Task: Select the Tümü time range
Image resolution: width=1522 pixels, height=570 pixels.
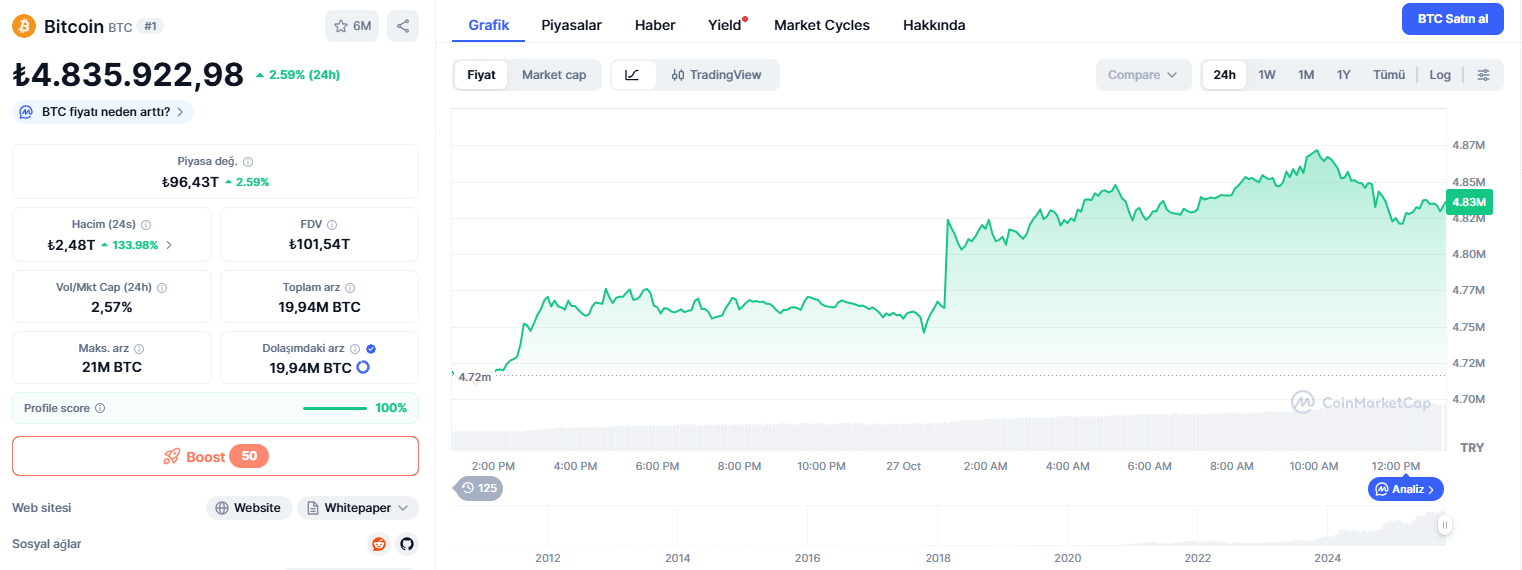Action: point(1389,75)
